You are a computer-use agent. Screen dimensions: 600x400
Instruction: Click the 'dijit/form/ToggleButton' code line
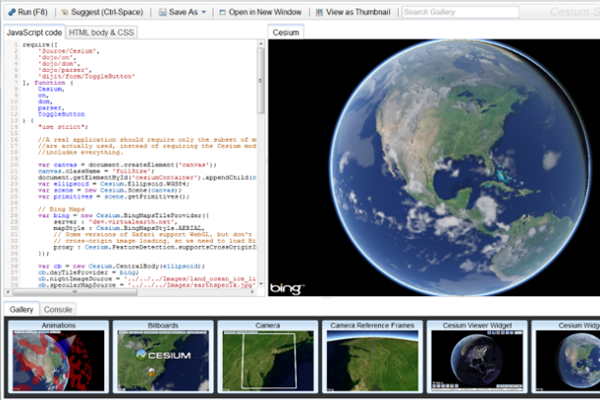86,77
